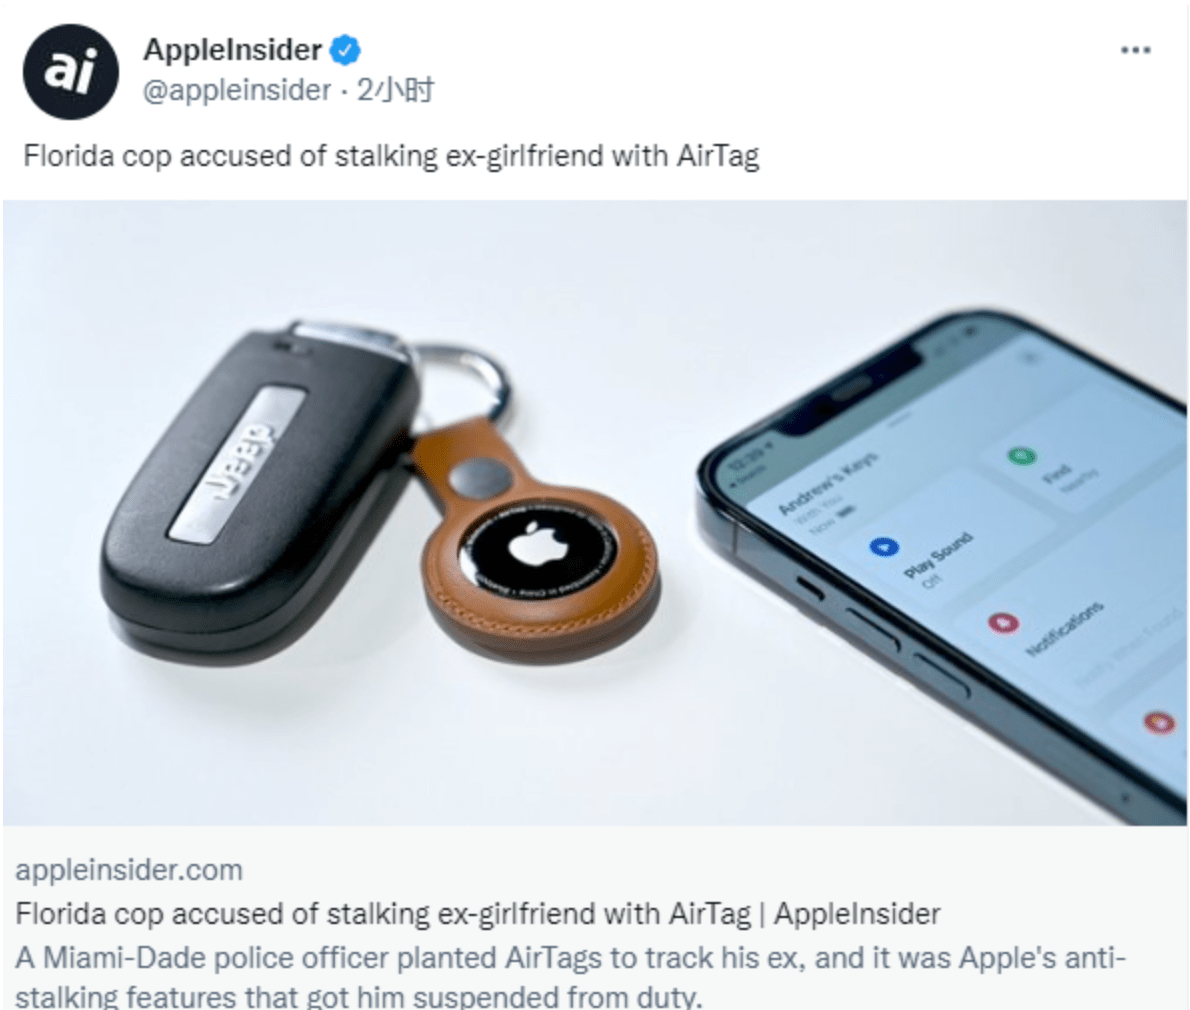Click the metal key ring in photo

[x=463, y=379]
